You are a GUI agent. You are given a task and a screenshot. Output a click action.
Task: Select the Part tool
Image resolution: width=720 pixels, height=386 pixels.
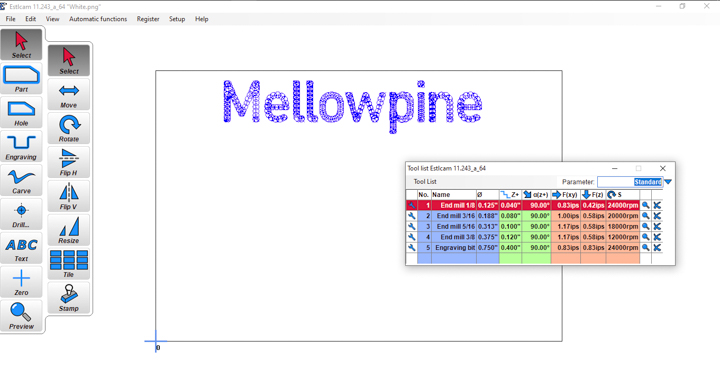pyautogui.click(x=21, y=79)
